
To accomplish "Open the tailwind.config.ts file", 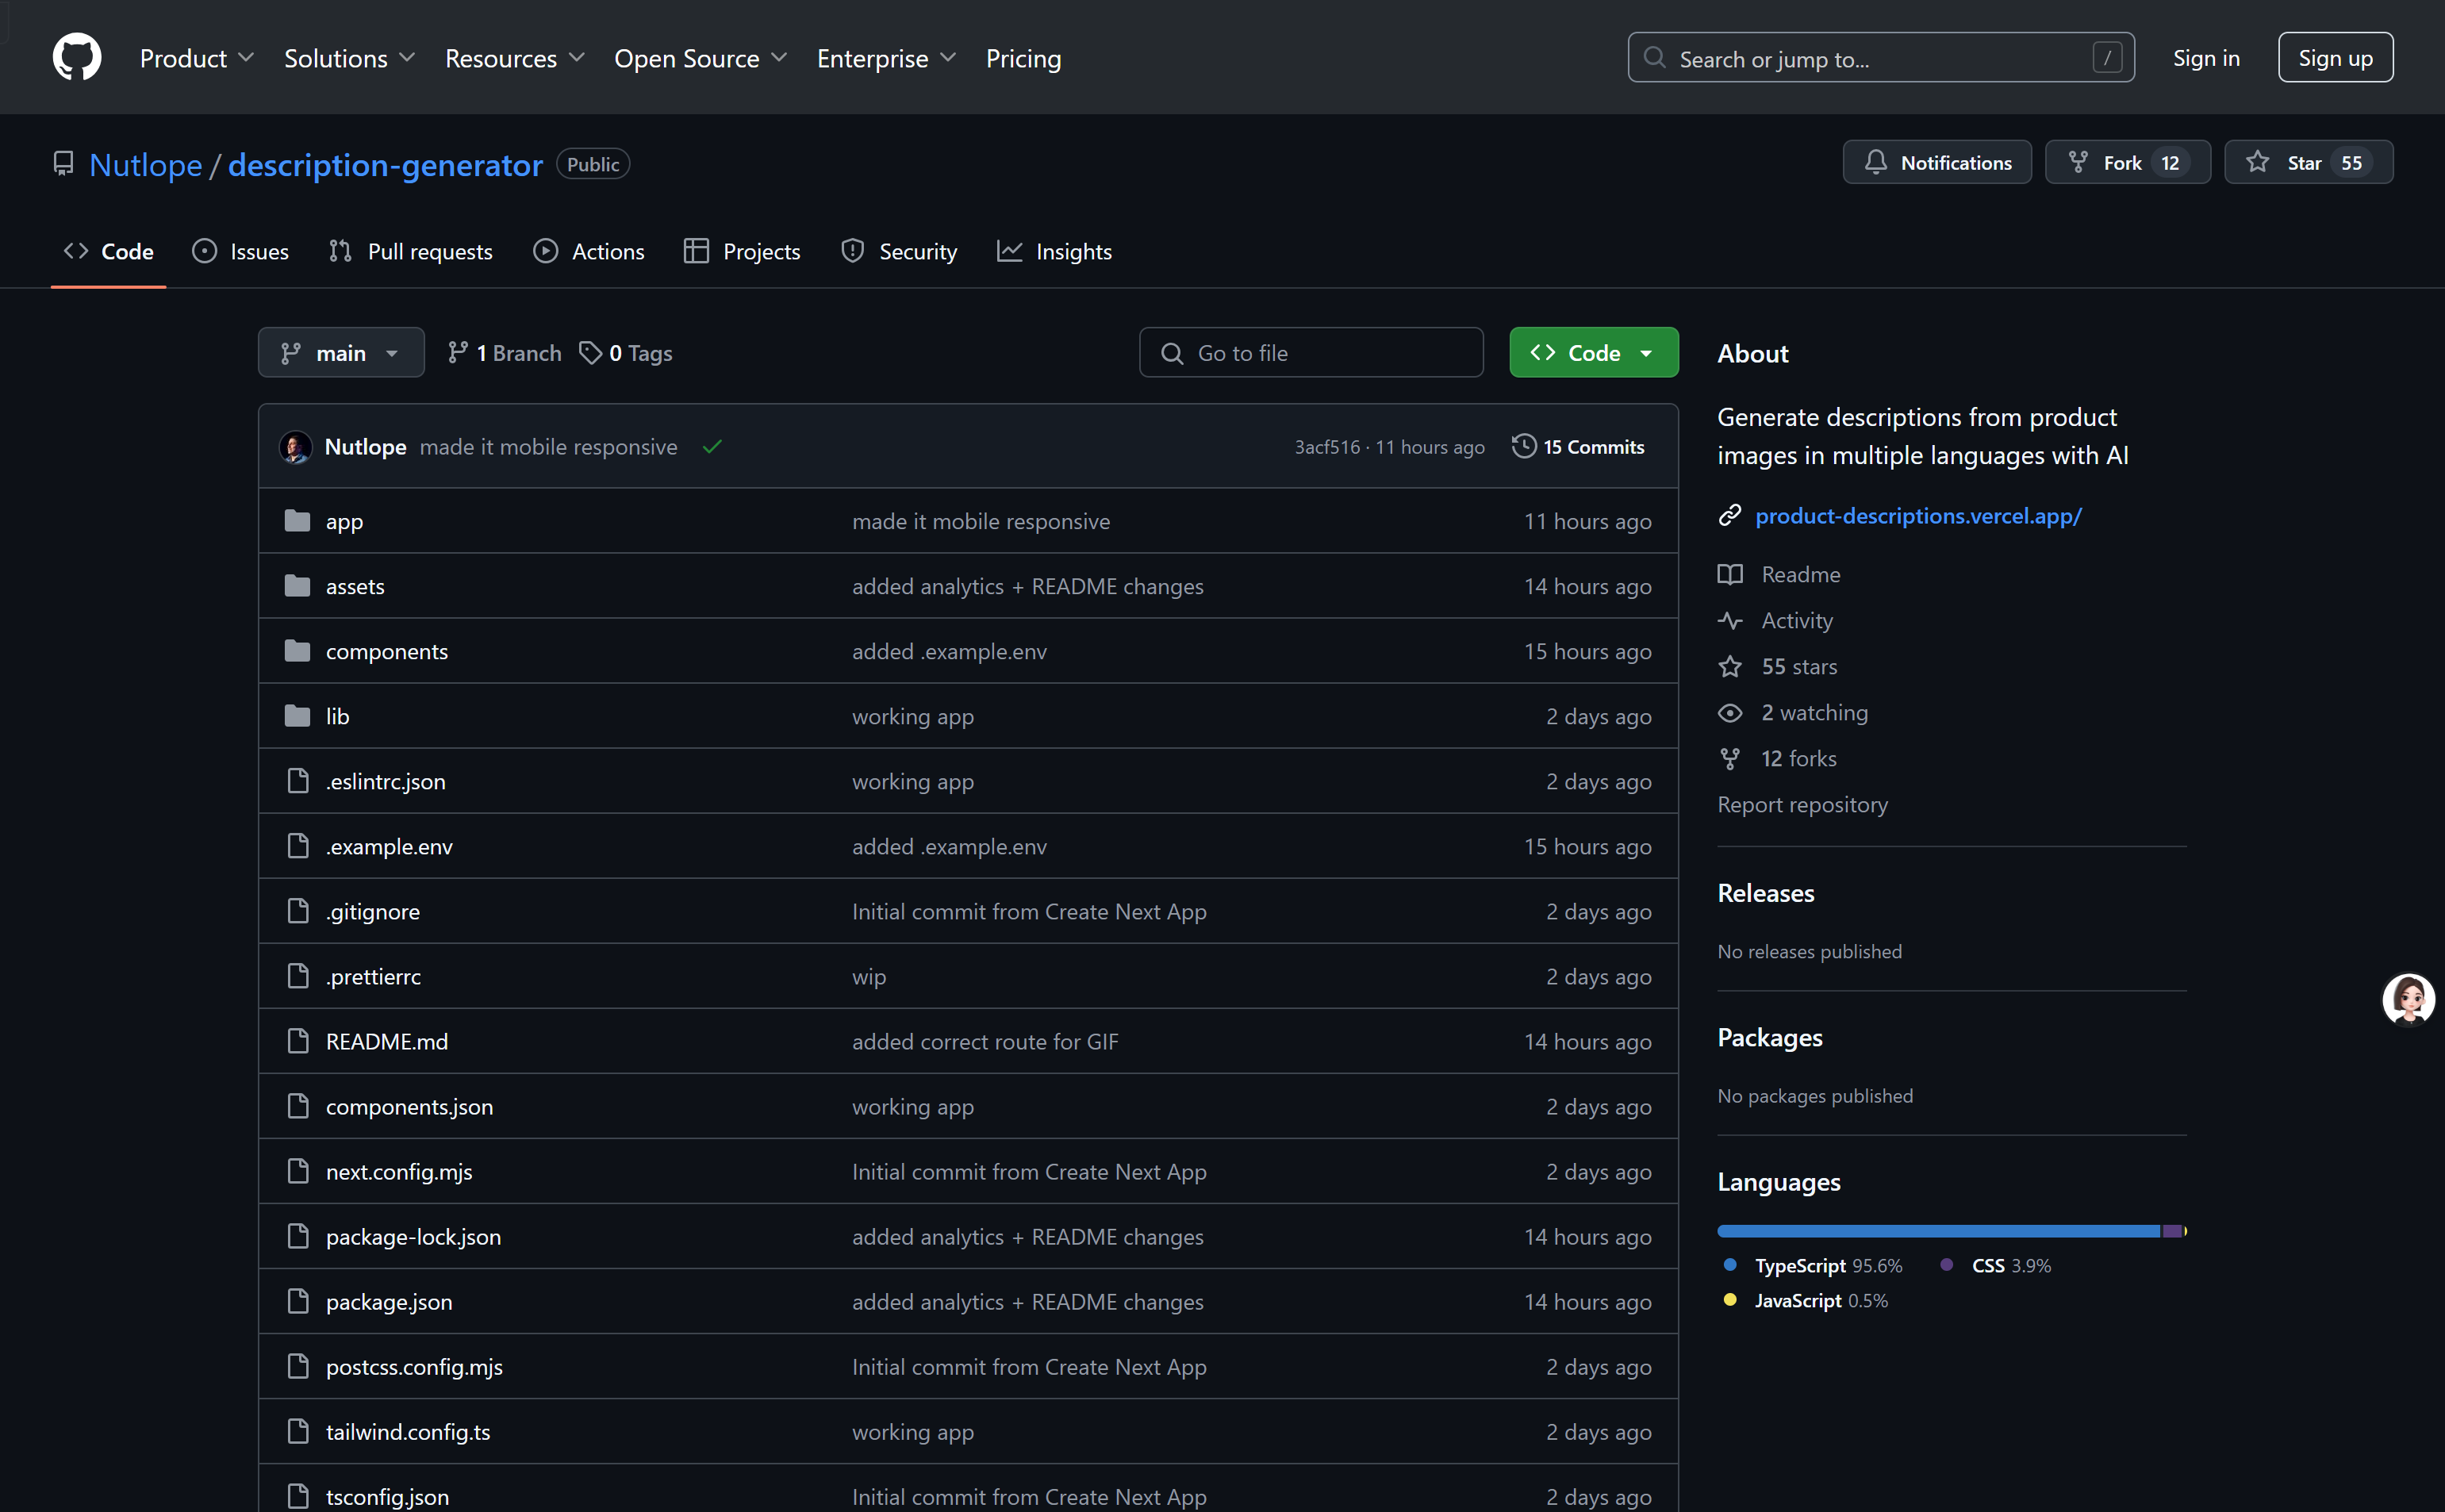I will pos(407,1431).
